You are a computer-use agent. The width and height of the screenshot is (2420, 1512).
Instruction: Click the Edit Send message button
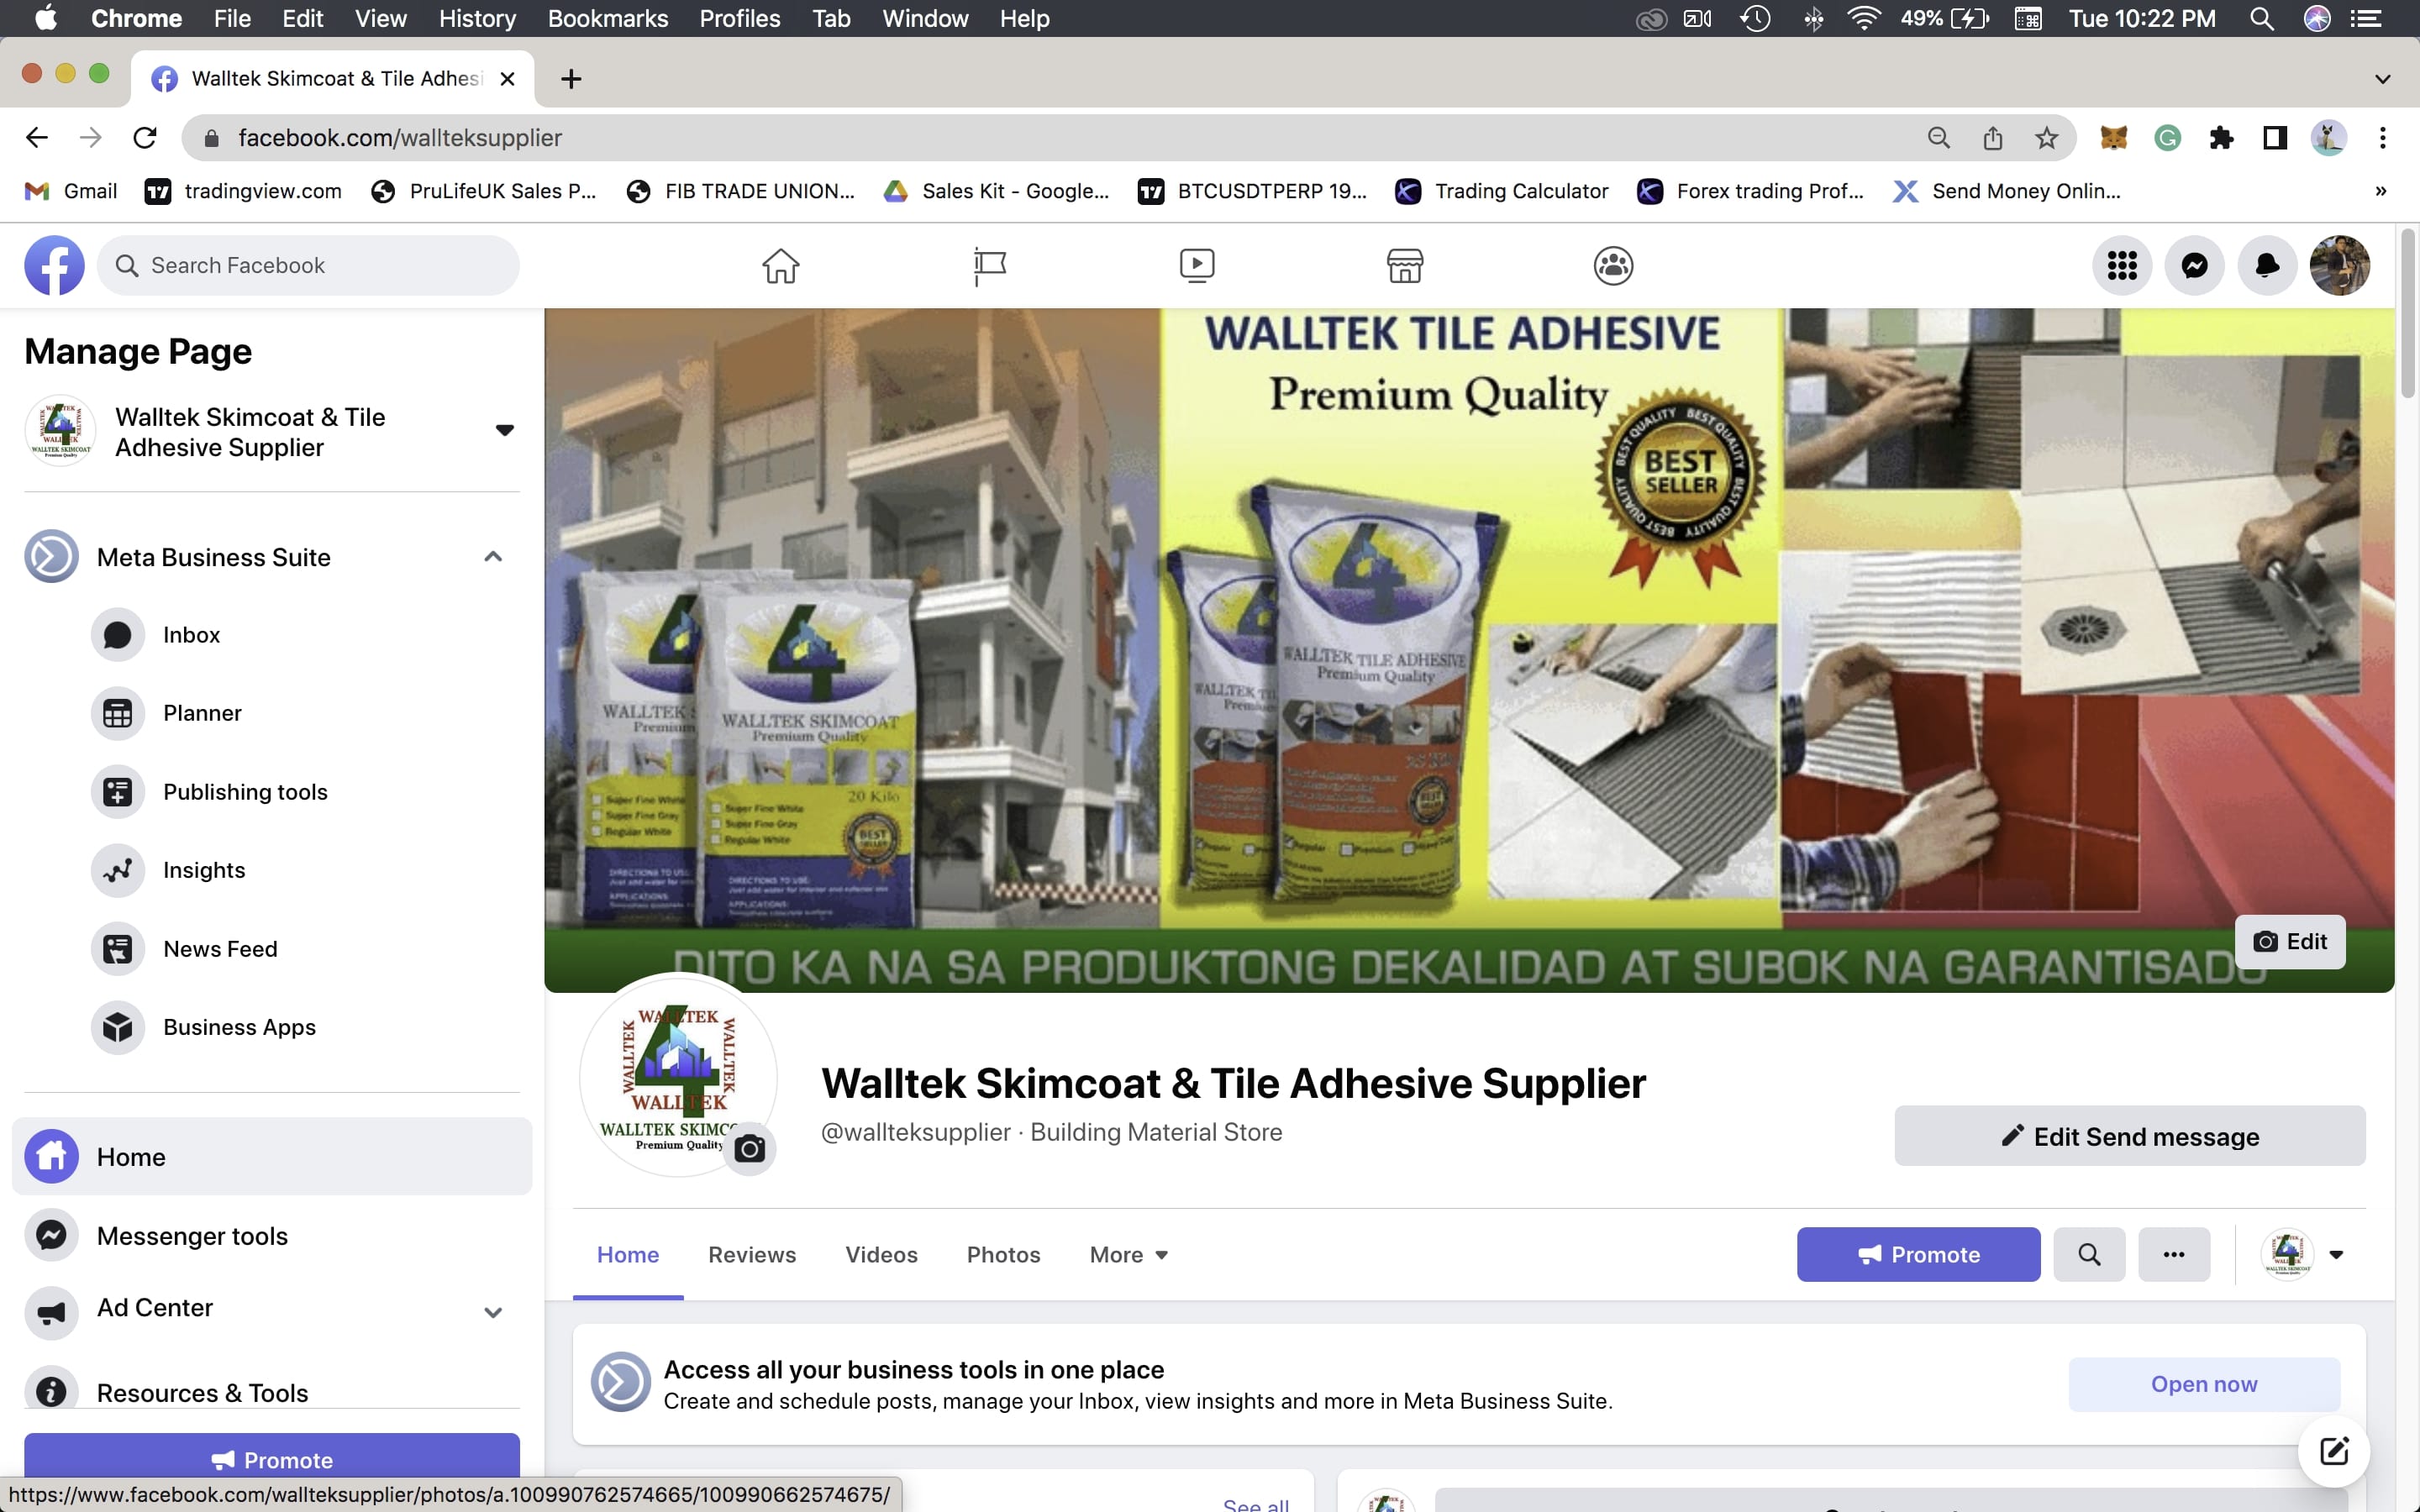2129,1136
